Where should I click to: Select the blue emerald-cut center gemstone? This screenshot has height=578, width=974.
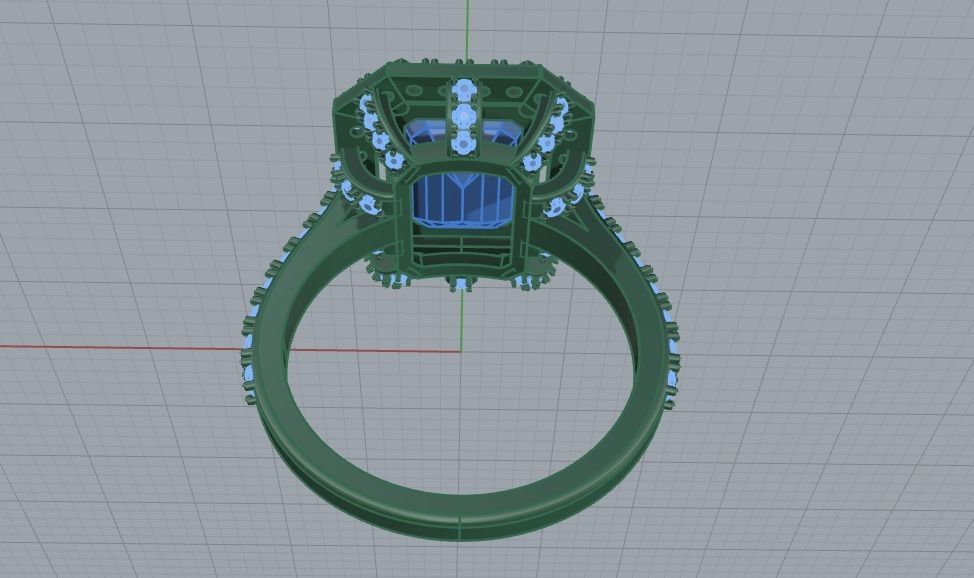[462, 200]
